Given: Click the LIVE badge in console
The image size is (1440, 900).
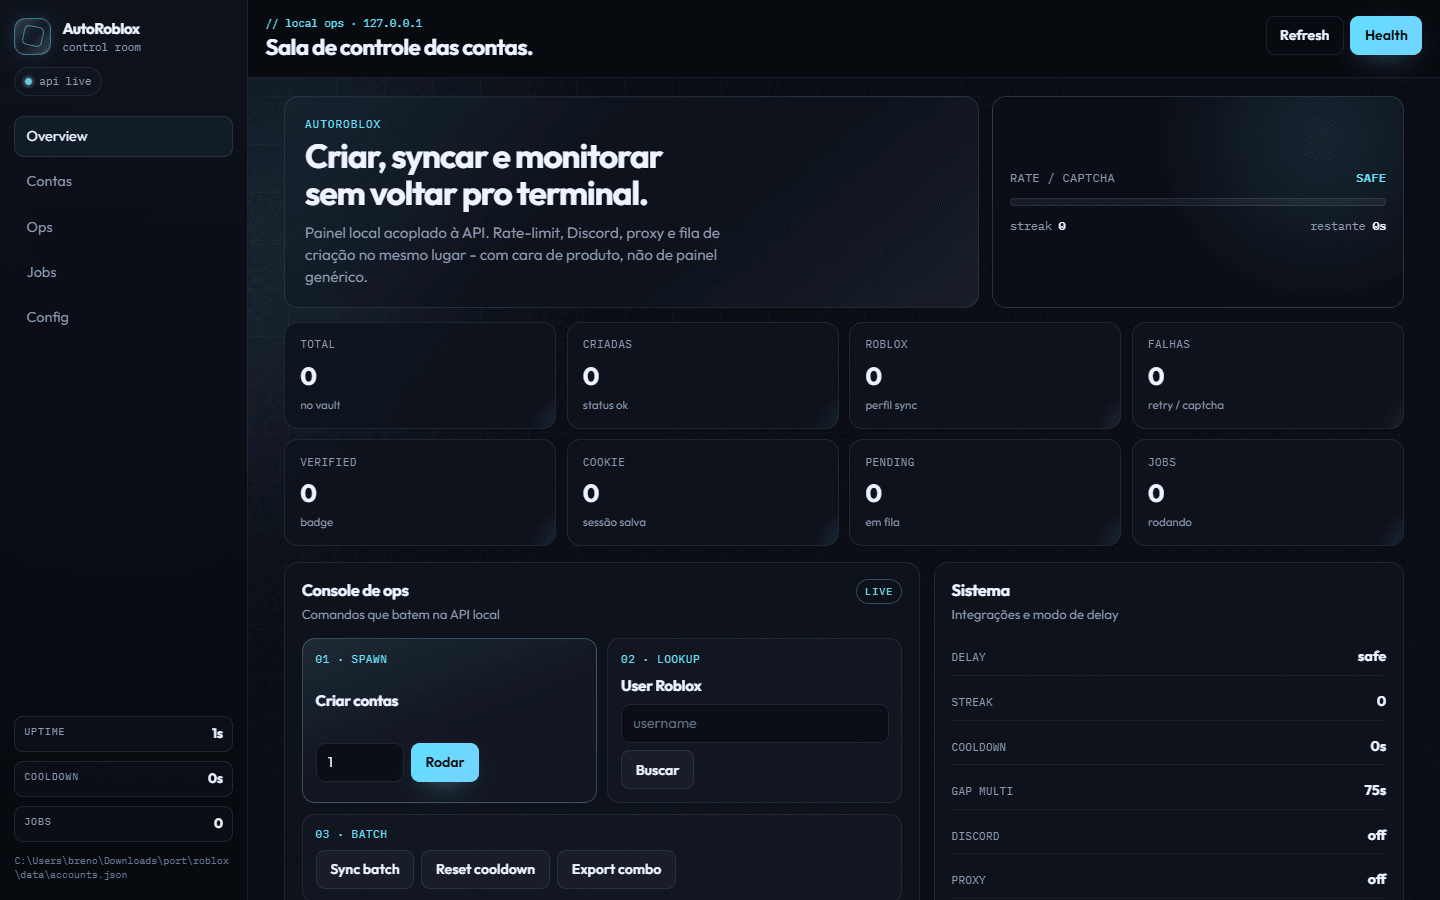Looking at the screenshot, I should tap(879, 592).
